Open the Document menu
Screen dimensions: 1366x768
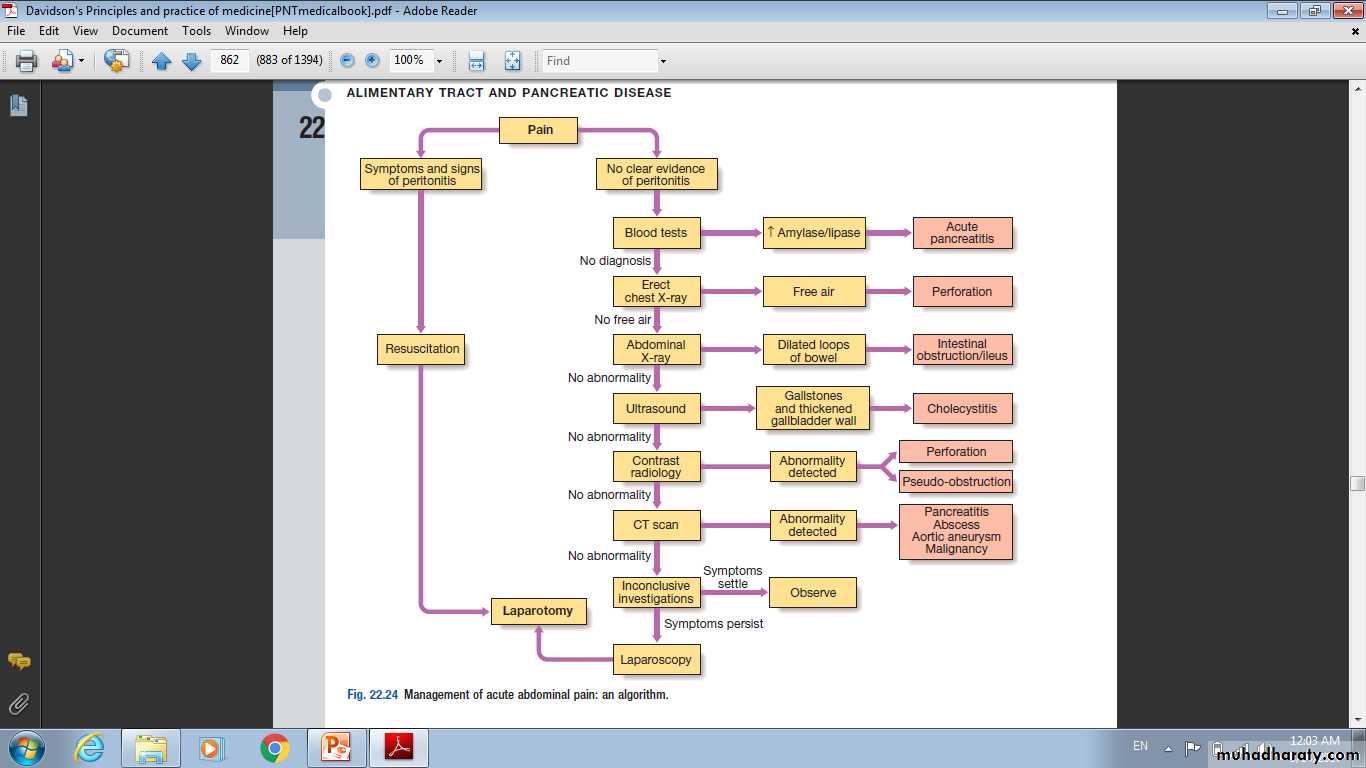[x=139, y=31]
